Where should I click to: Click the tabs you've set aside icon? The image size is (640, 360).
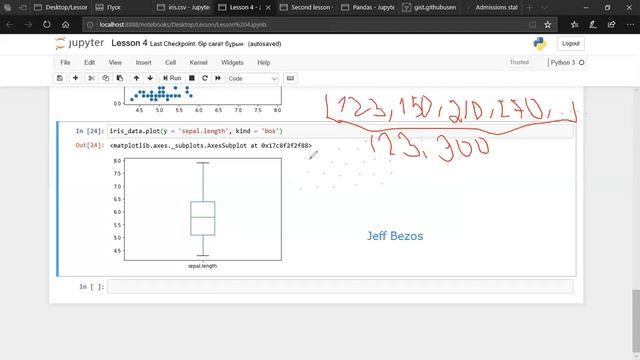pyautogui.click(x=7, y=7)
